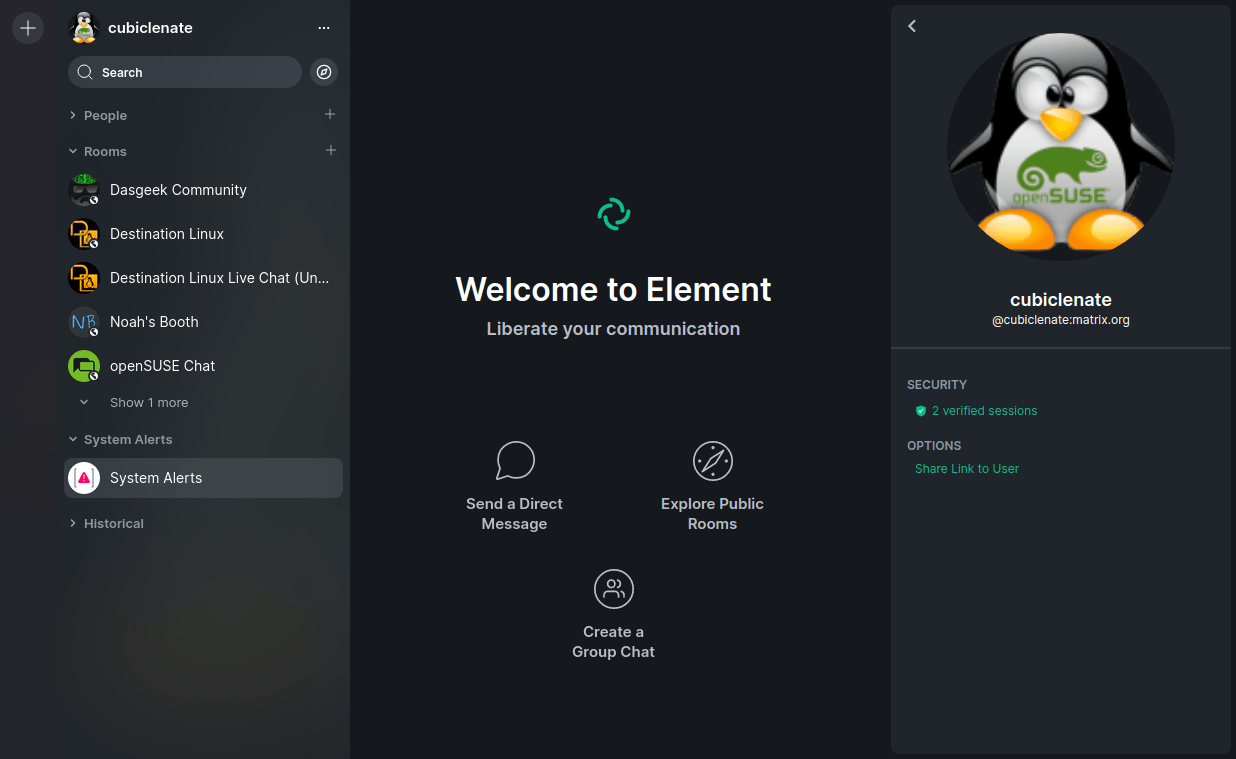Click Create a Group Chat
The width and height of the screenshot is (1236, 759).
click(x=613, y=615)
